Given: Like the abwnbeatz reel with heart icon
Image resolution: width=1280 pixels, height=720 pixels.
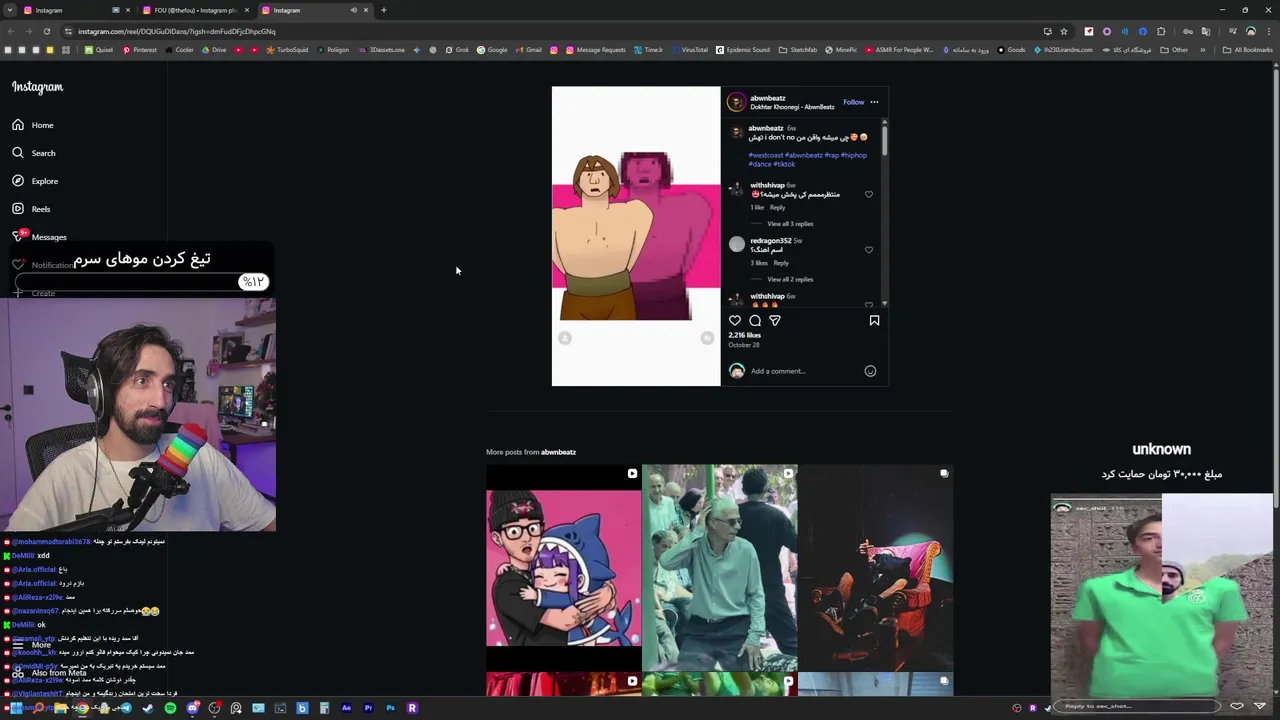Looking at the screenshot, I should pyautogui.click(x=735, y=321).
